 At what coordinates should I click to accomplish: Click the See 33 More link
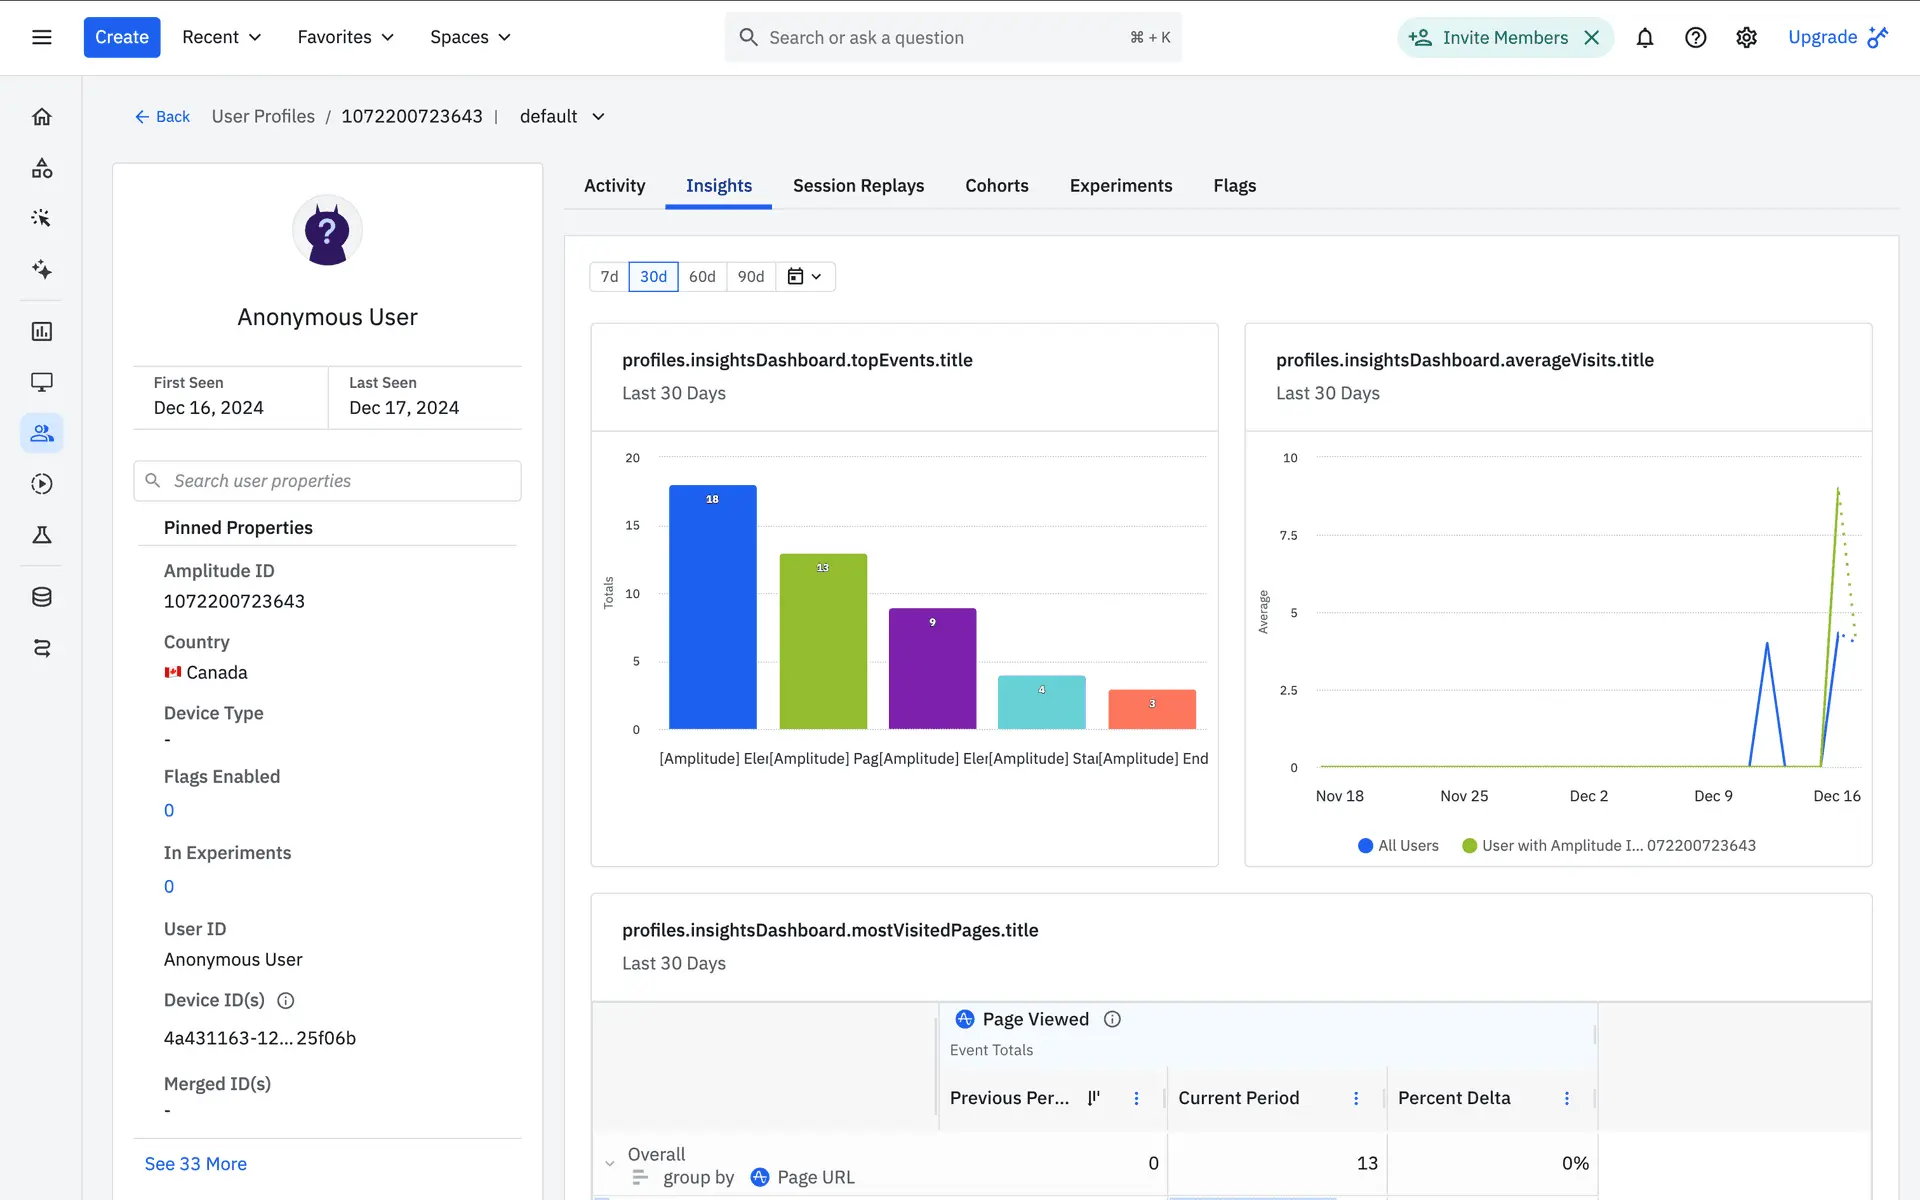[196, 1164]
